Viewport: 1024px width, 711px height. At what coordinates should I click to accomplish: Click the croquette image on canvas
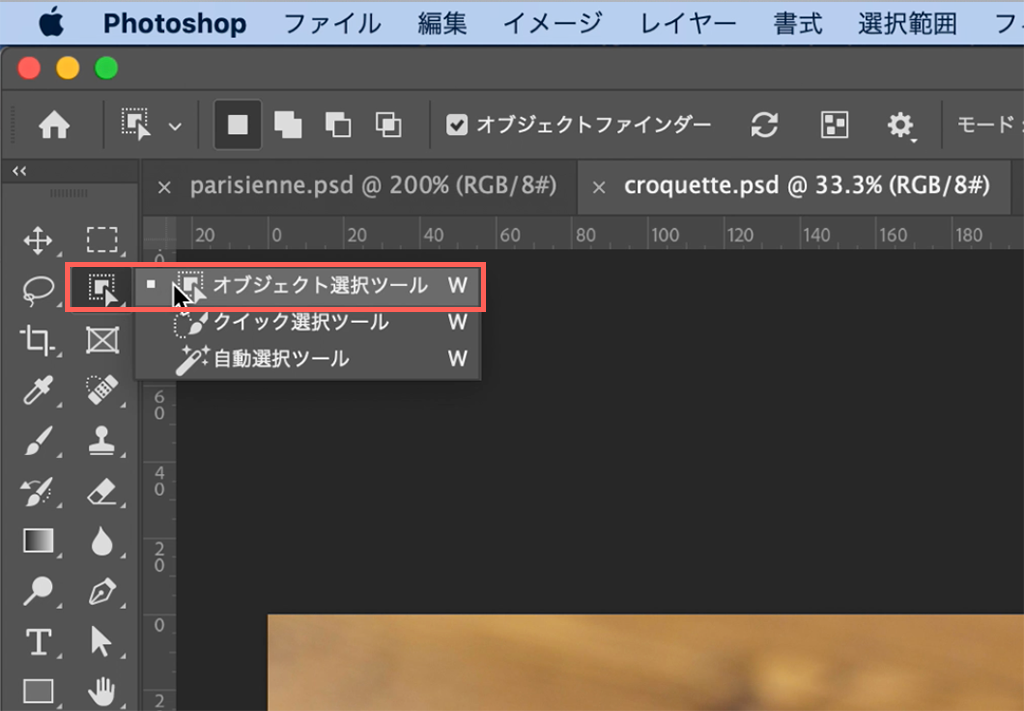(645, 662)
